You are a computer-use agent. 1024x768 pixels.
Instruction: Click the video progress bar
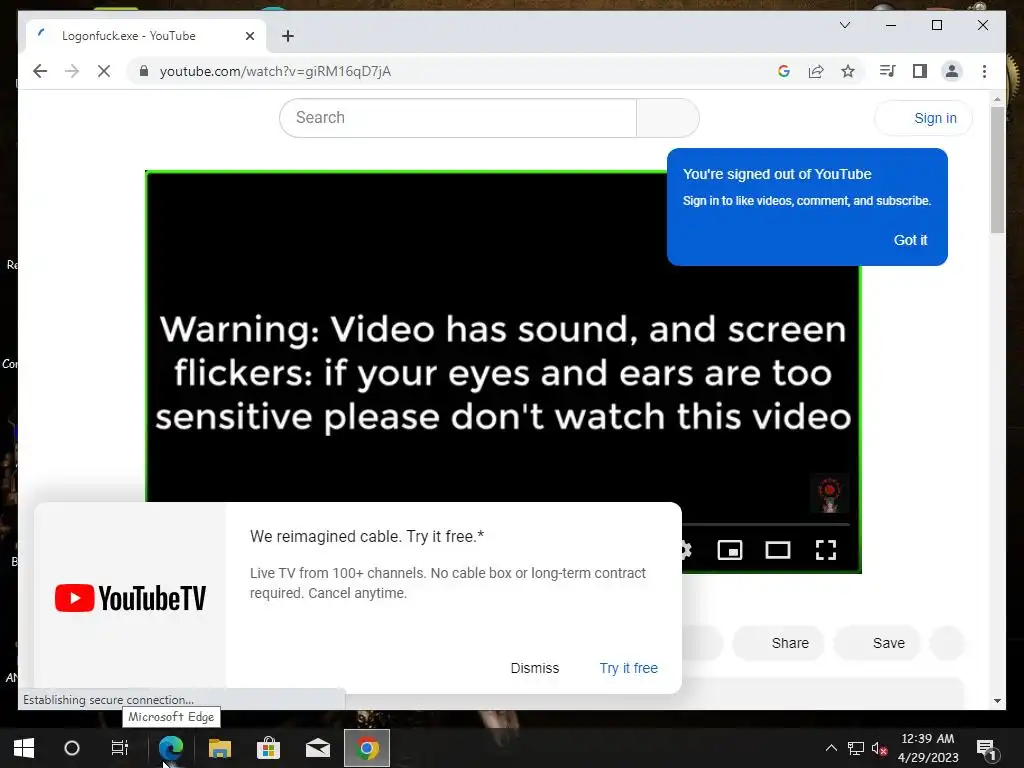click(x=765, y=524)
